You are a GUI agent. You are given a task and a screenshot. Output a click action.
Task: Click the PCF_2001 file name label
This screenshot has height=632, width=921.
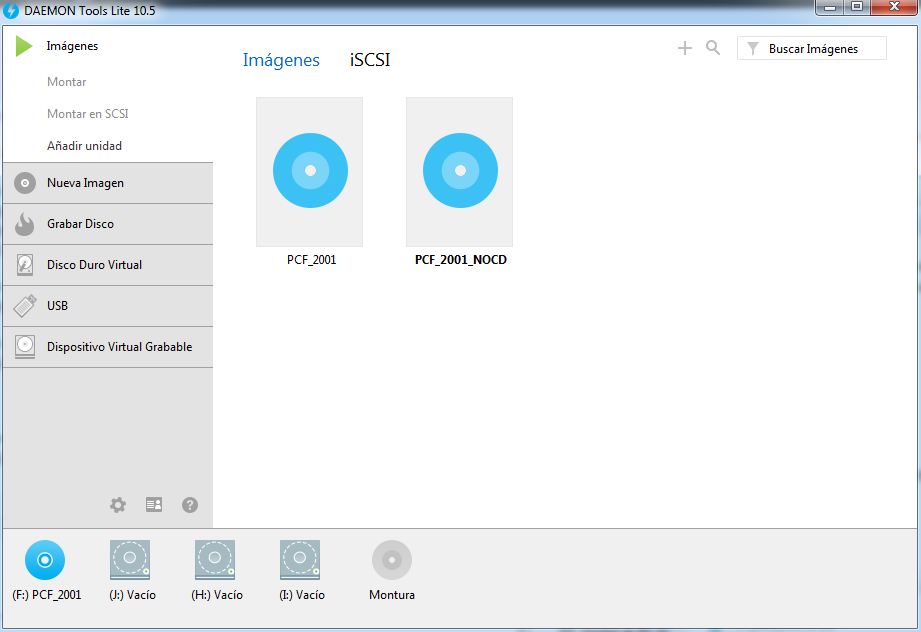[311, 260]
